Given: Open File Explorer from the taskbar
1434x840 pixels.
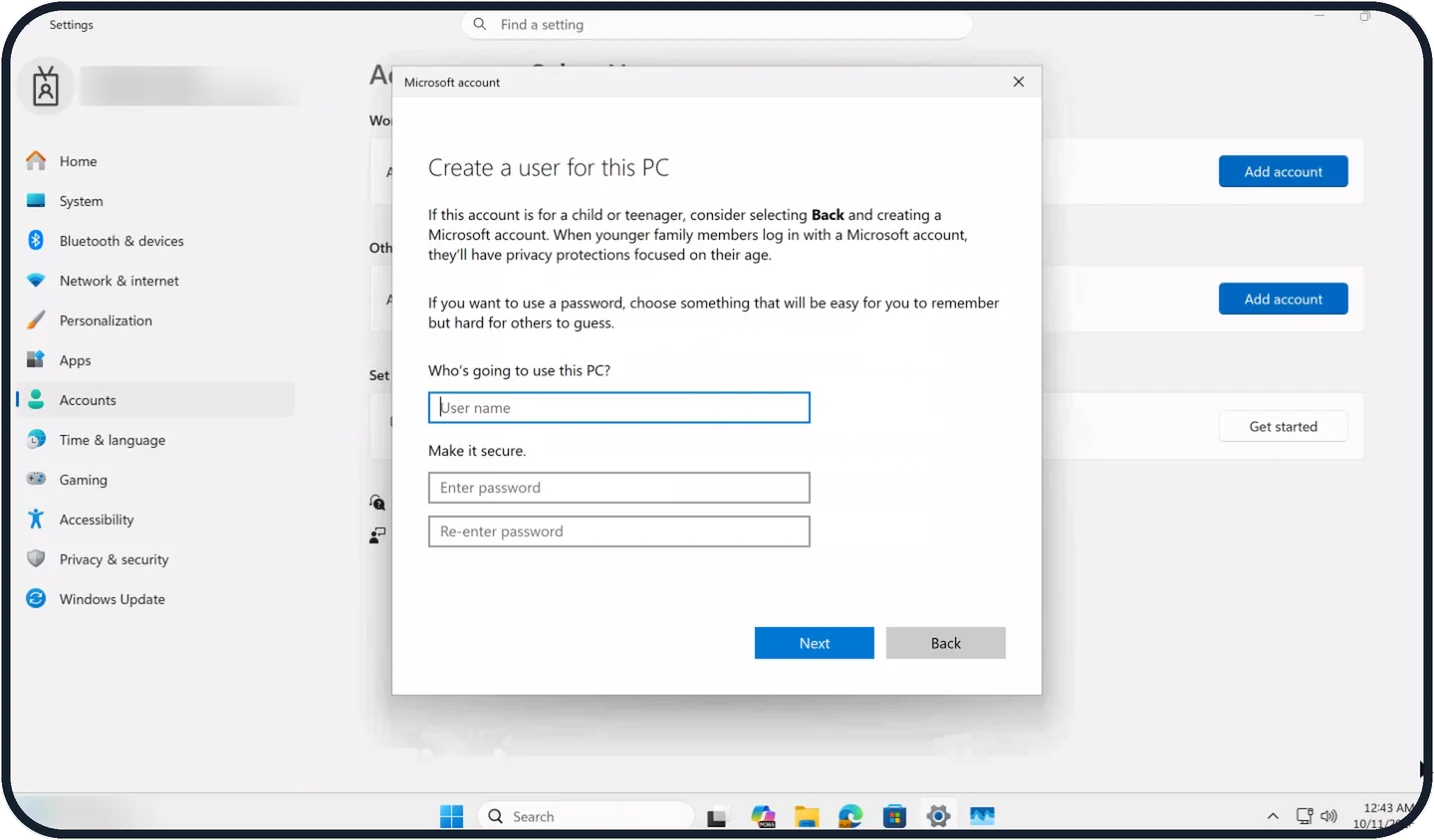Looking at the screenshot, I should point(807,816).
